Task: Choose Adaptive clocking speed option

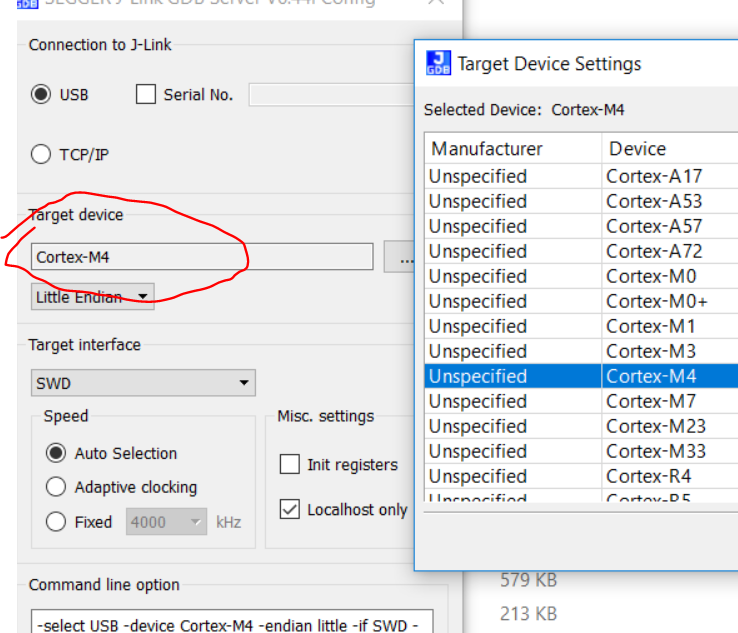Action: [57, 487]
